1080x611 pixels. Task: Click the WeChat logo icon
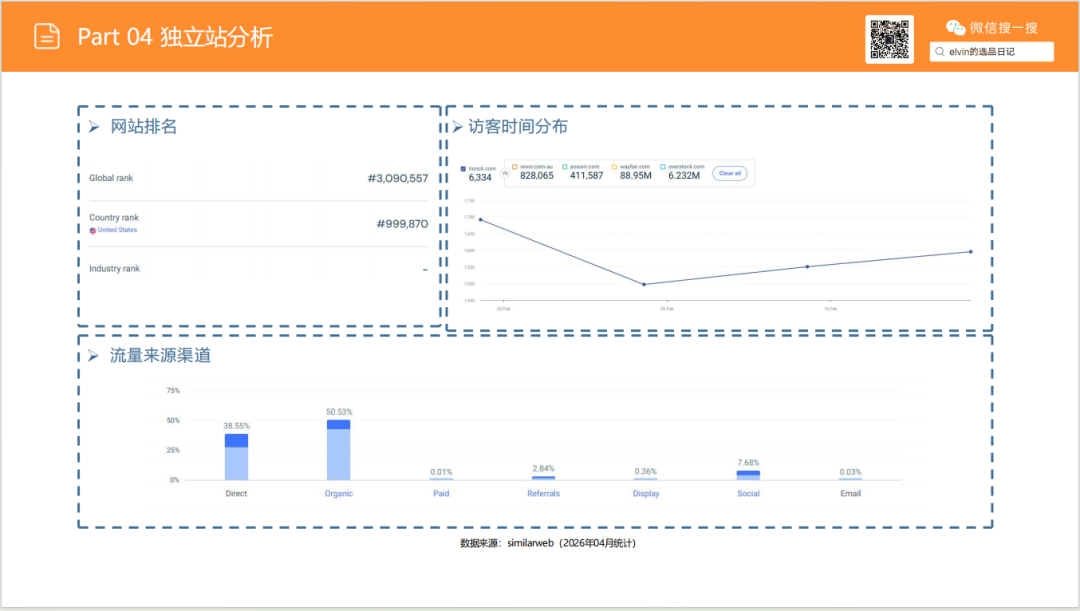[956, 28]
